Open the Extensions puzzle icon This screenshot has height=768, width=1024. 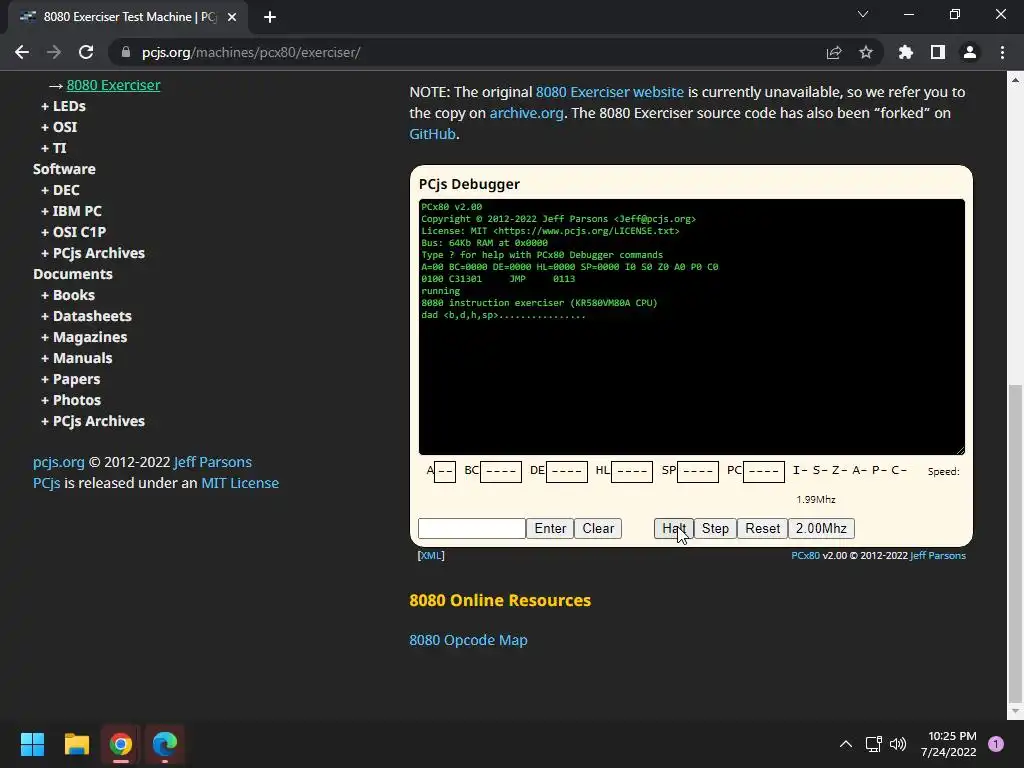(x=906, y=52)
